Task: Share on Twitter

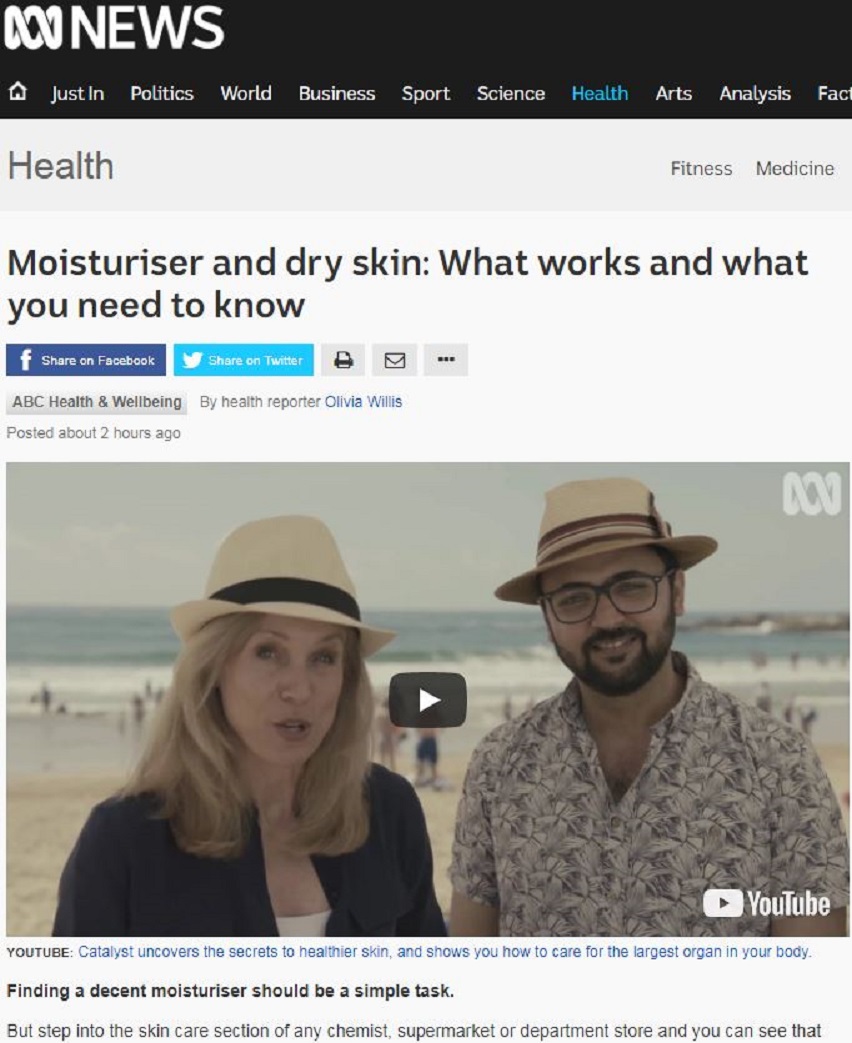Action: pyautogui.click(x=243, y=360)
